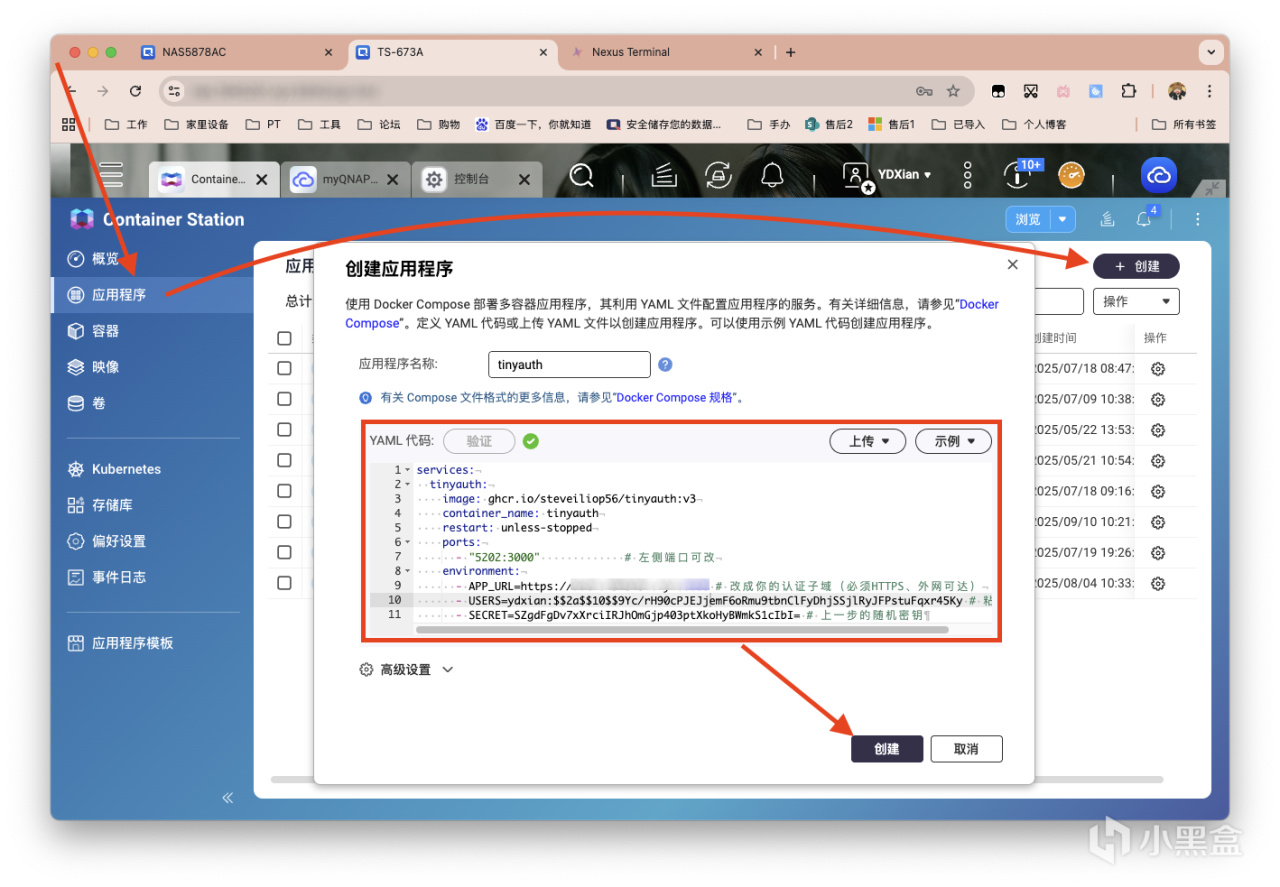1280x887 pixels.
Task: Bookmark this page with the star icon
Action: [953, 91]
